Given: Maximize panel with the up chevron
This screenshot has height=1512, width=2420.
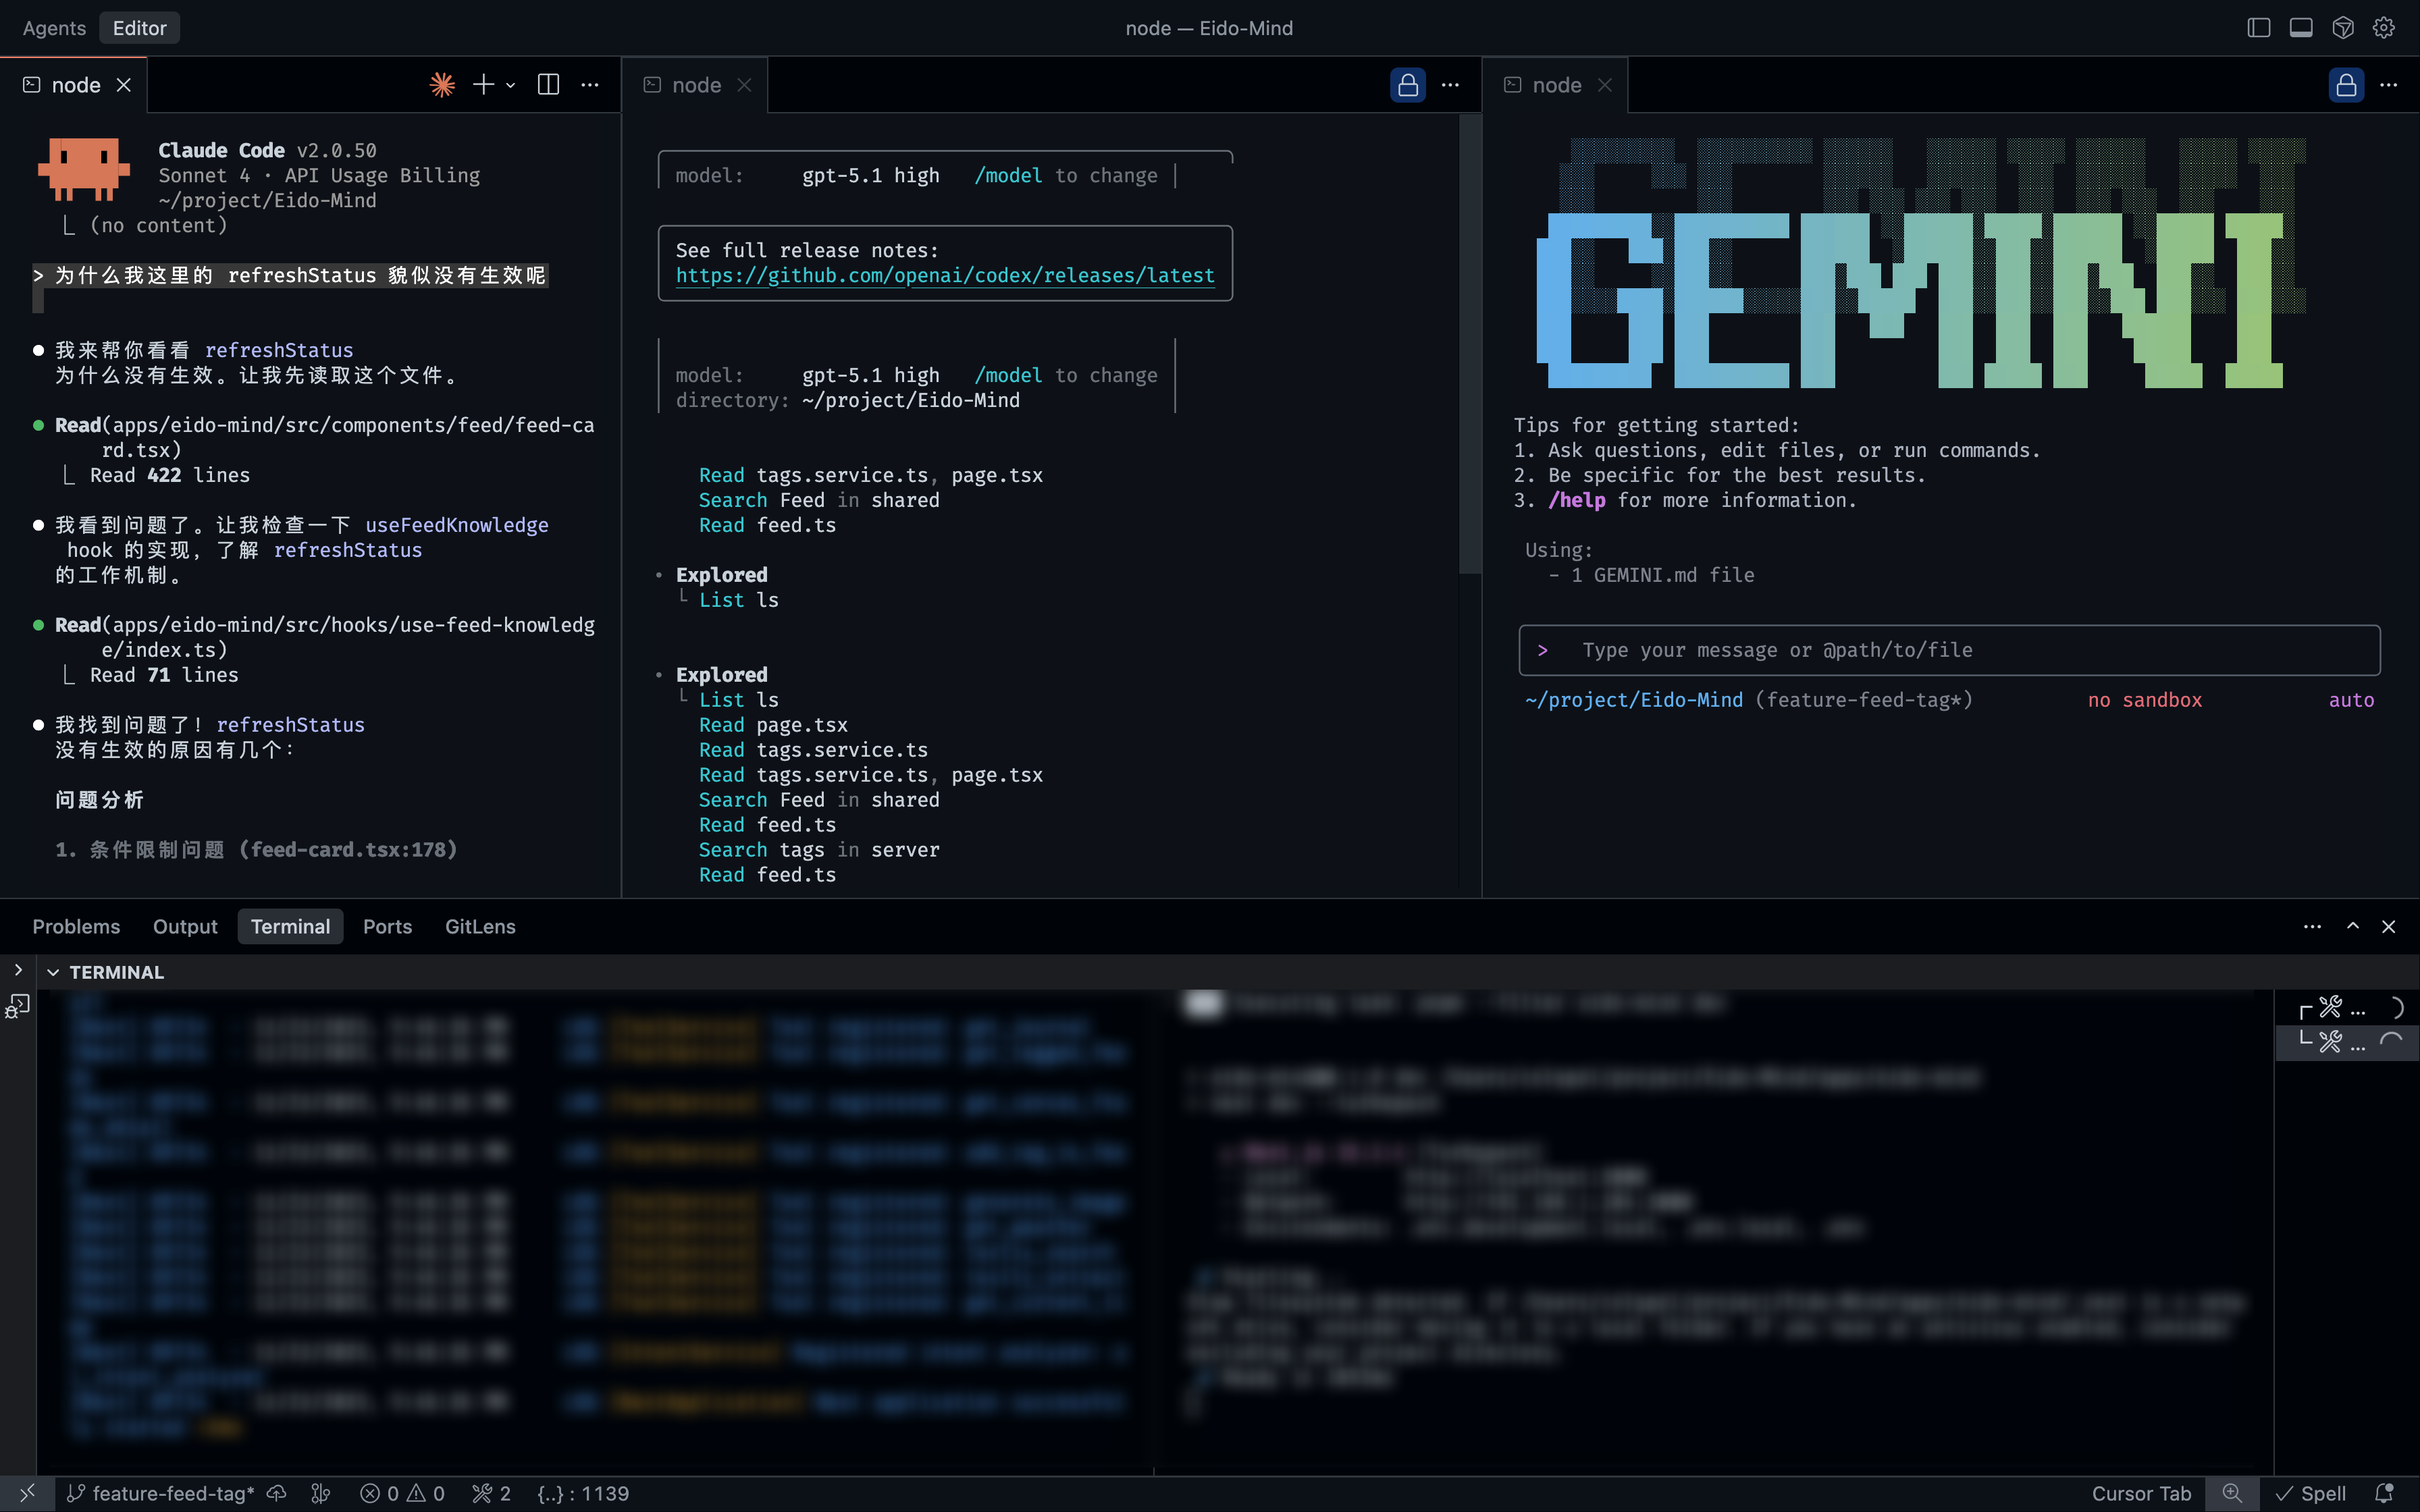Looking at the screenshot, I should tap(2353, 926).
